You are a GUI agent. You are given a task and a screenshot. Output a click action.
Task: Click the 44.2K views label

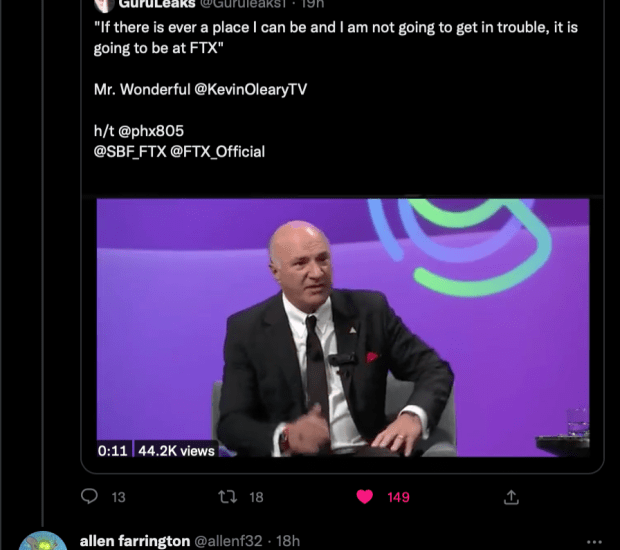click(176, 450)
